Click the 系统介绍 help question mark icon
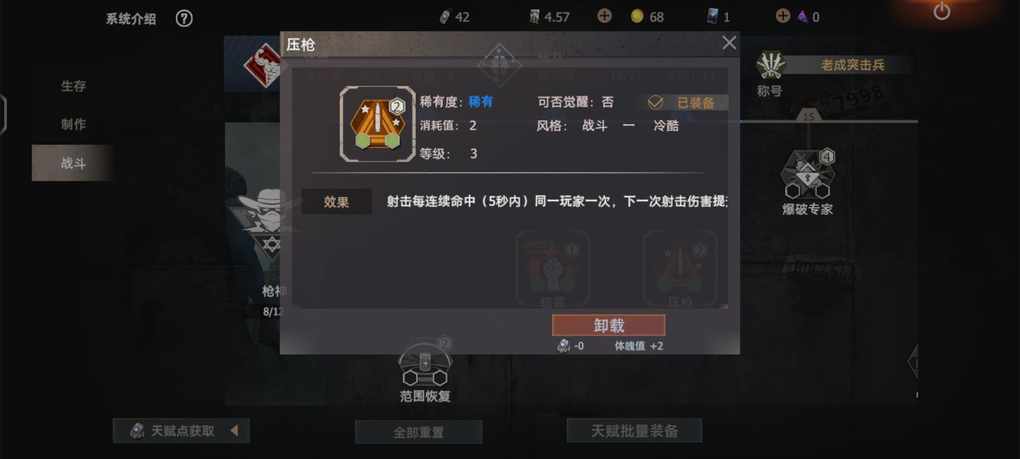 click(184, 19)
